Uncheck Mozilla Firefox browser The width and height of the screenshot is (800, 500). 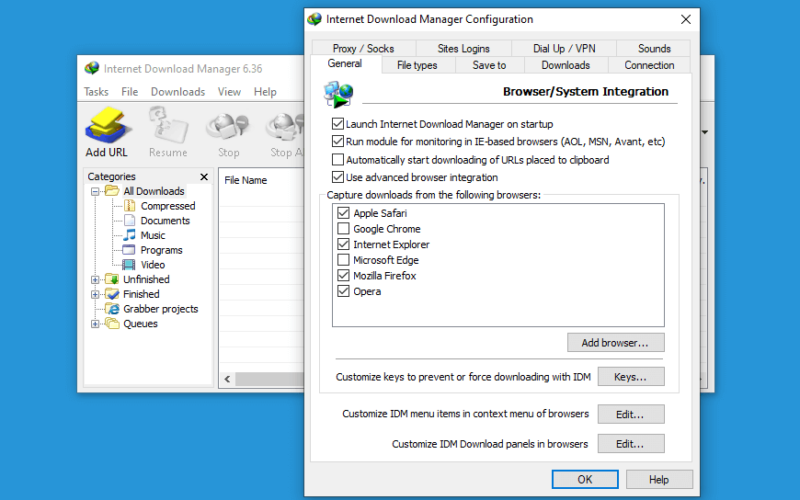pyautogui.click(x=343, y=276)
